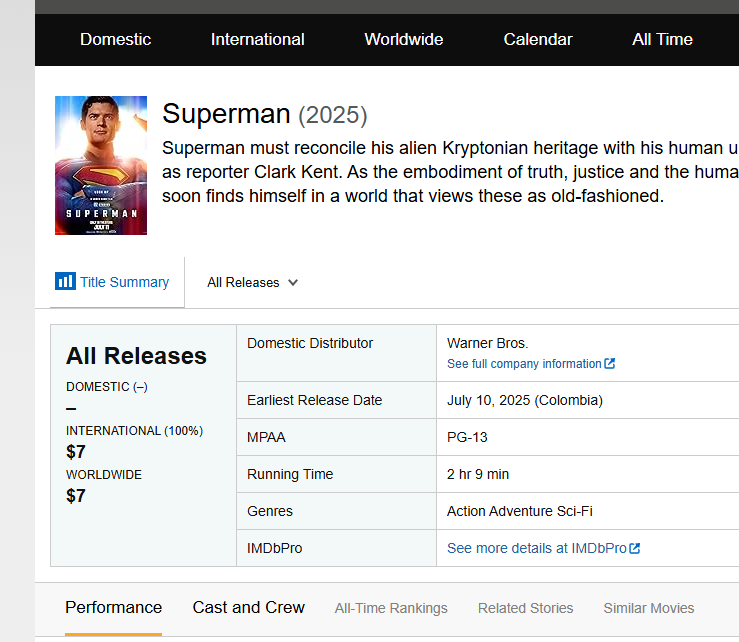Click the Genres row label

270,511
